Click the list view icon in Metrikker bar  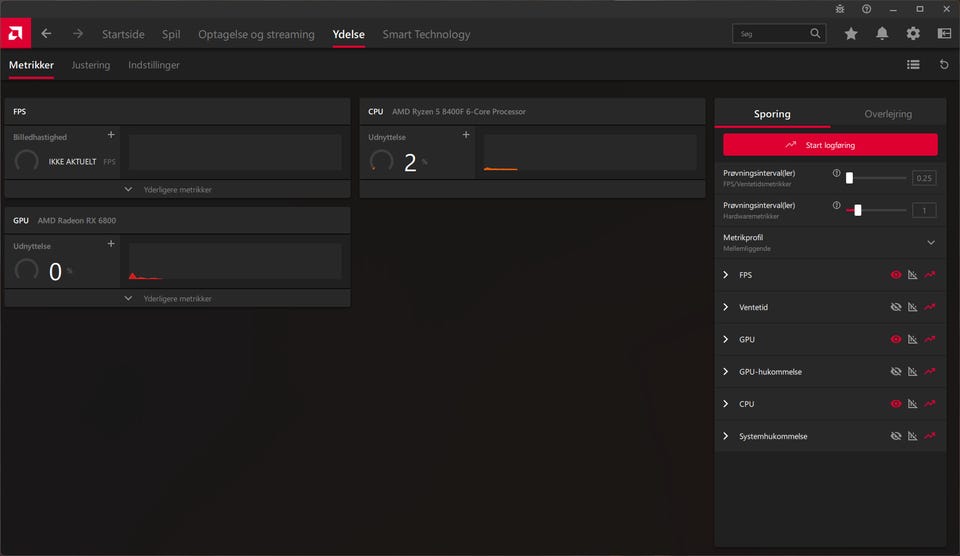(x=913, y=65)
